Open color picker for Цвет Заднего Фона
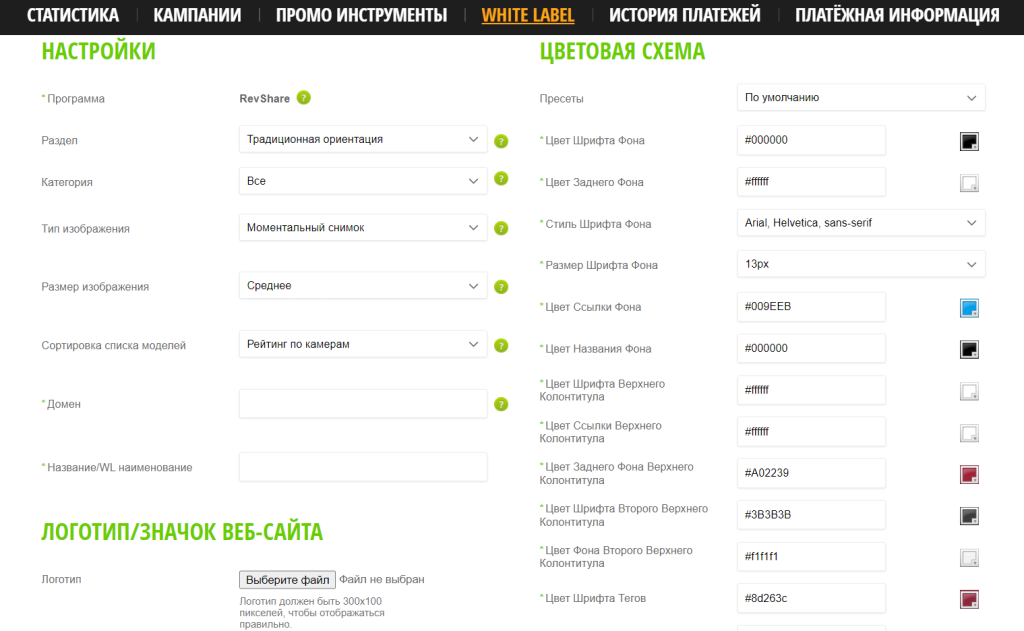This screenshot has width=1024, height=631. pyautogui.click(x=969, y=183)
